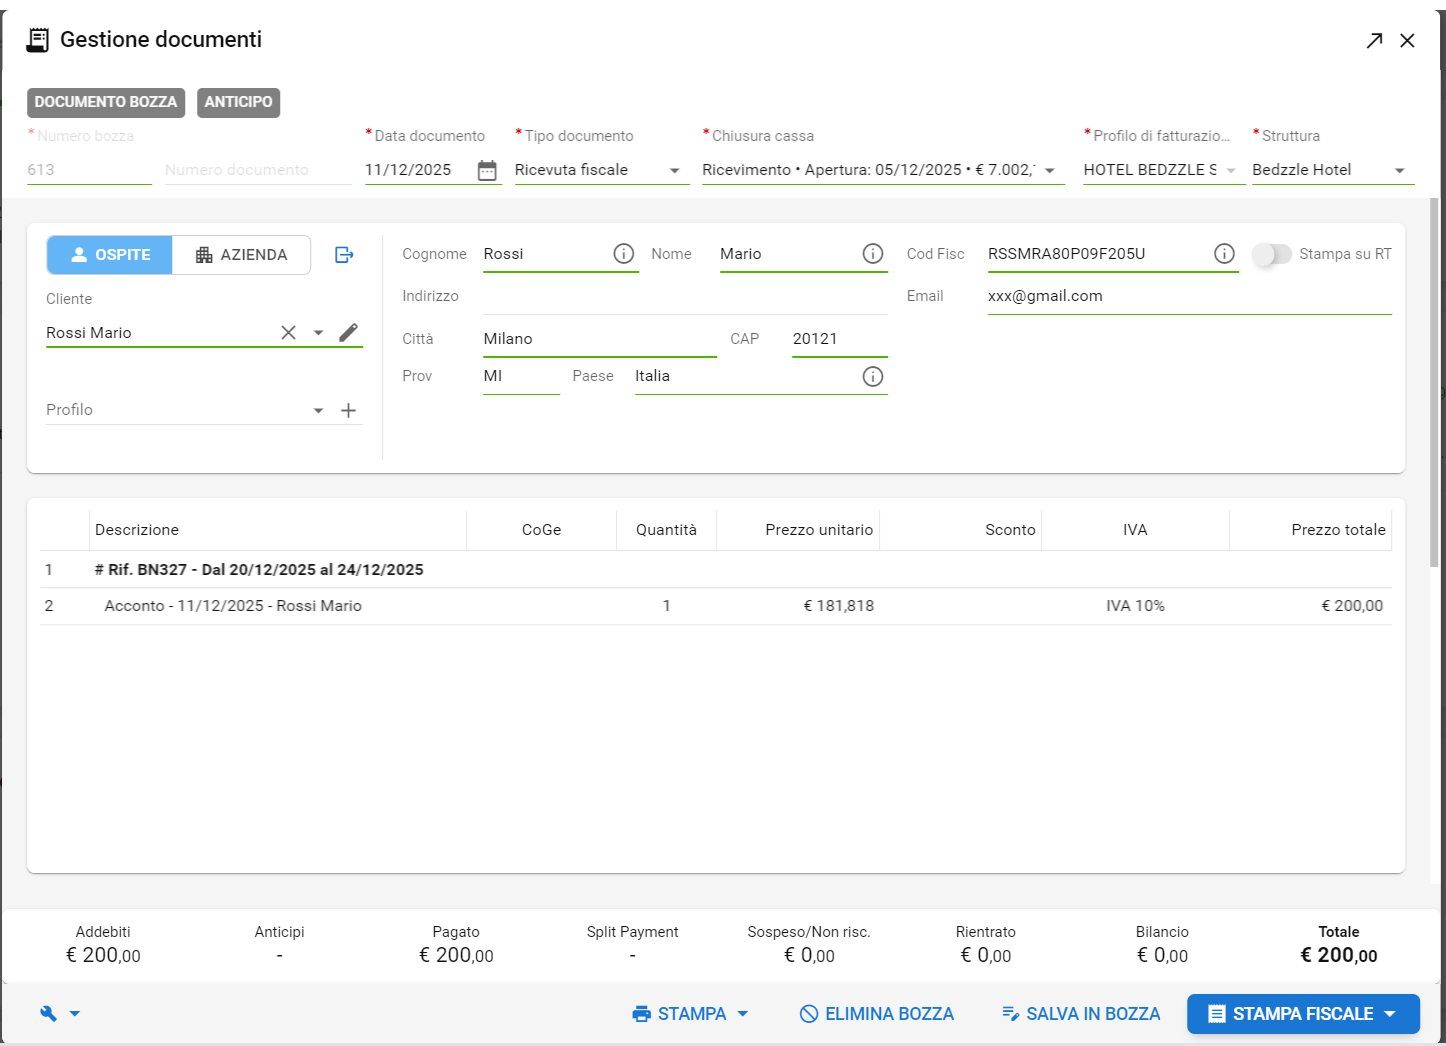The image size is (1446, 1046).
Task: Enable the Stampa su RT switch
Action: (x=1272, y=254)
